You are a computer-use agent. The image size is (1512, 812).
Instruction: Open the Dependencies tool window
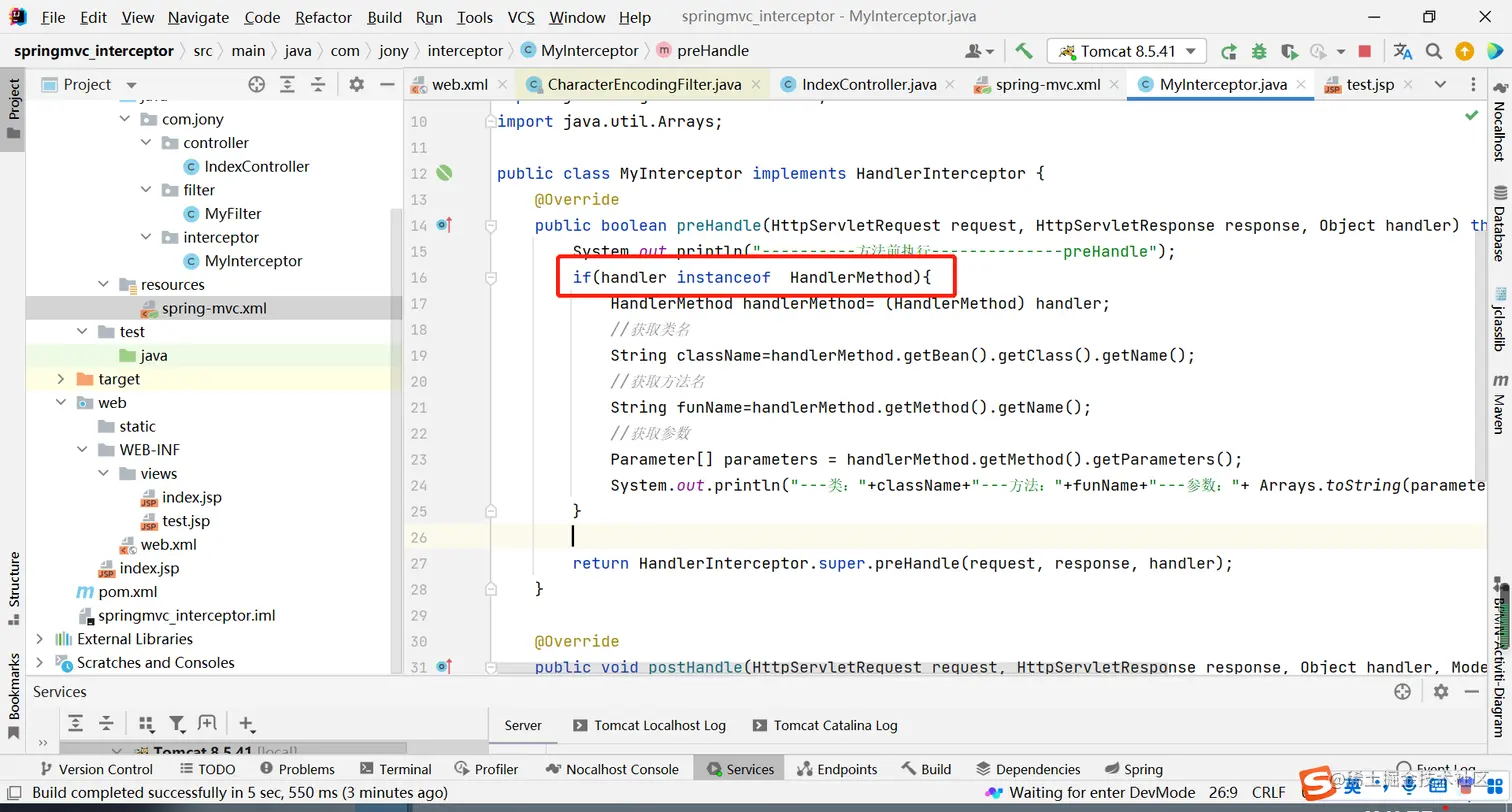coord(1028,769)
